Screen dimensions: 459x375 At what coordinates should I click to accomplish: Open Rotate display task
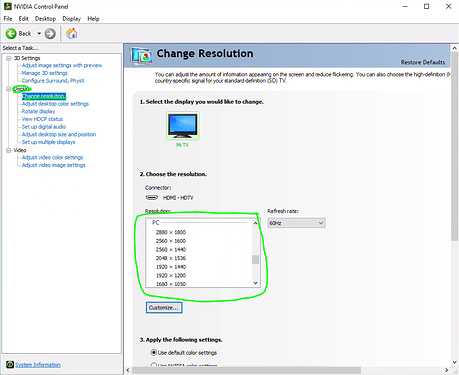(38, 111)
